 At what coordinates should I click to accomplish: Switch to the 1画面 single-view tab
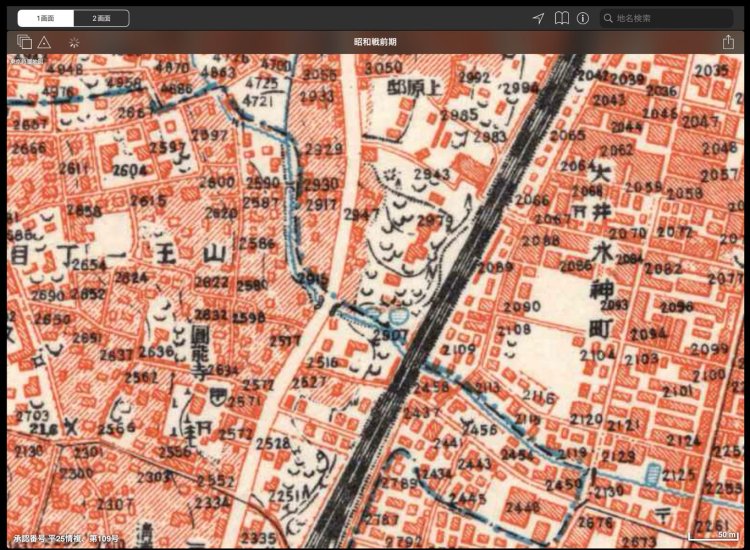tap(46, 18)
